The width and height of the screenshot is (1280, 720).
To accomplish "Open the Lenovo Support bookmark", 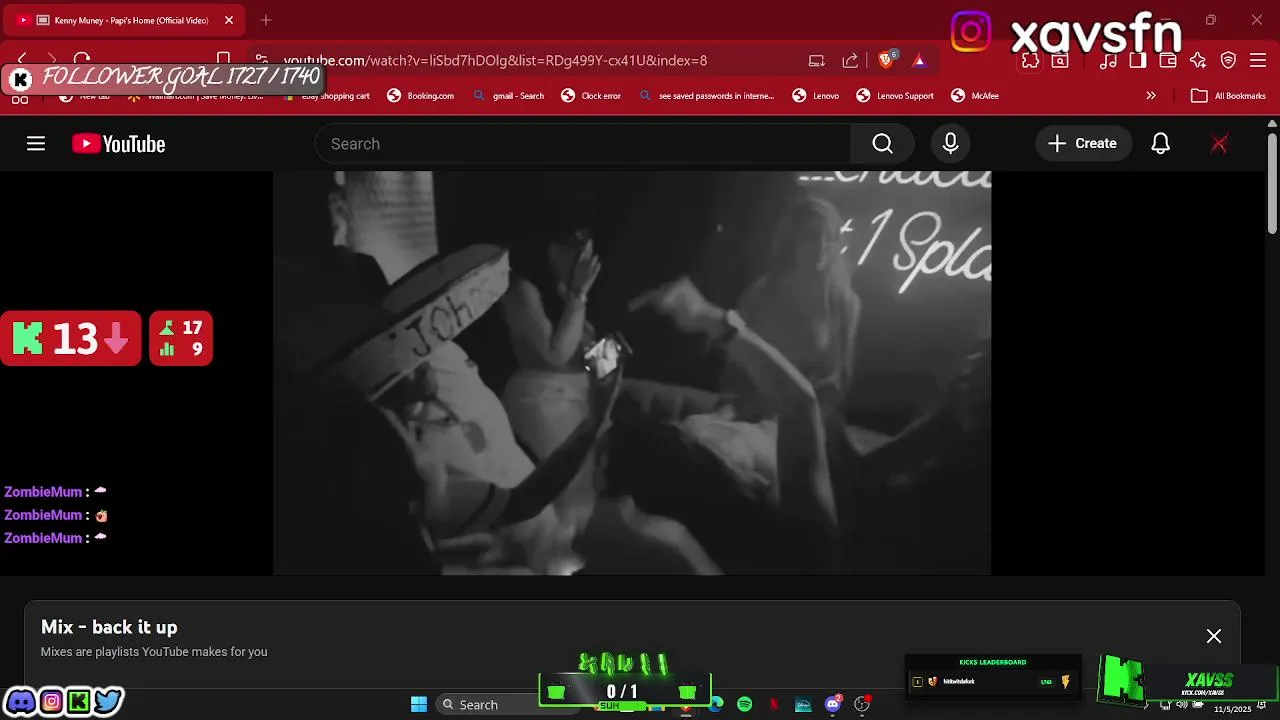I will point(896,96).
